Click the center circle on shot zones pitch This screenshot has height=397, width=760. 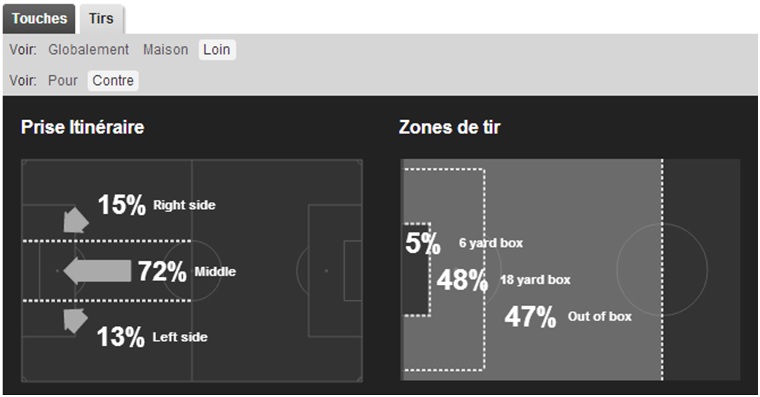pos(662,270)
